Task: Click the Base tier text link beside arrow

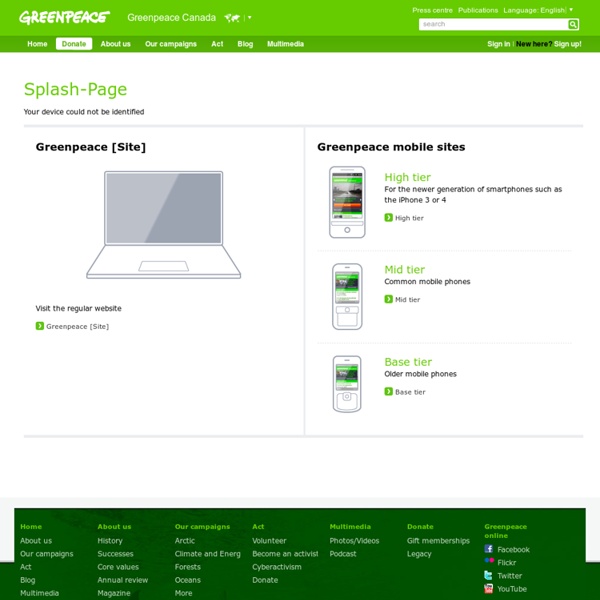Action: pyautogui.click(x=410, y=392)
